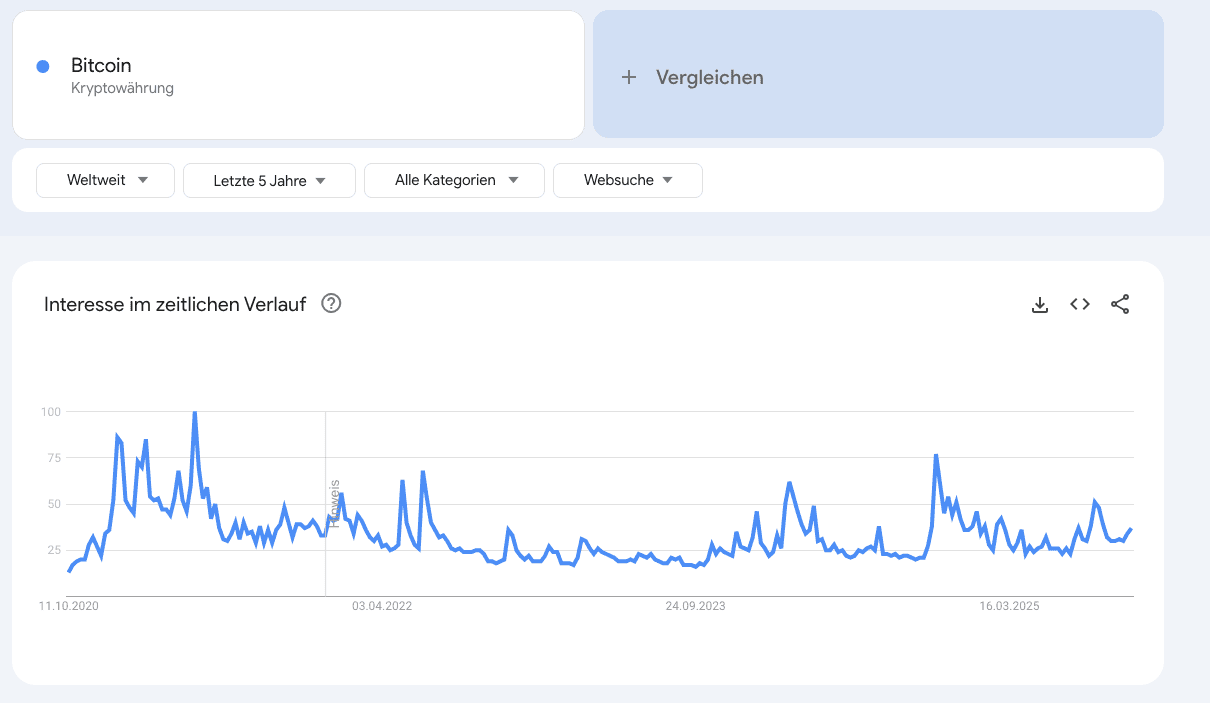Select the 24.09.2023 axis date
This screenshot has width=1210, height=703.
[695, 606]
